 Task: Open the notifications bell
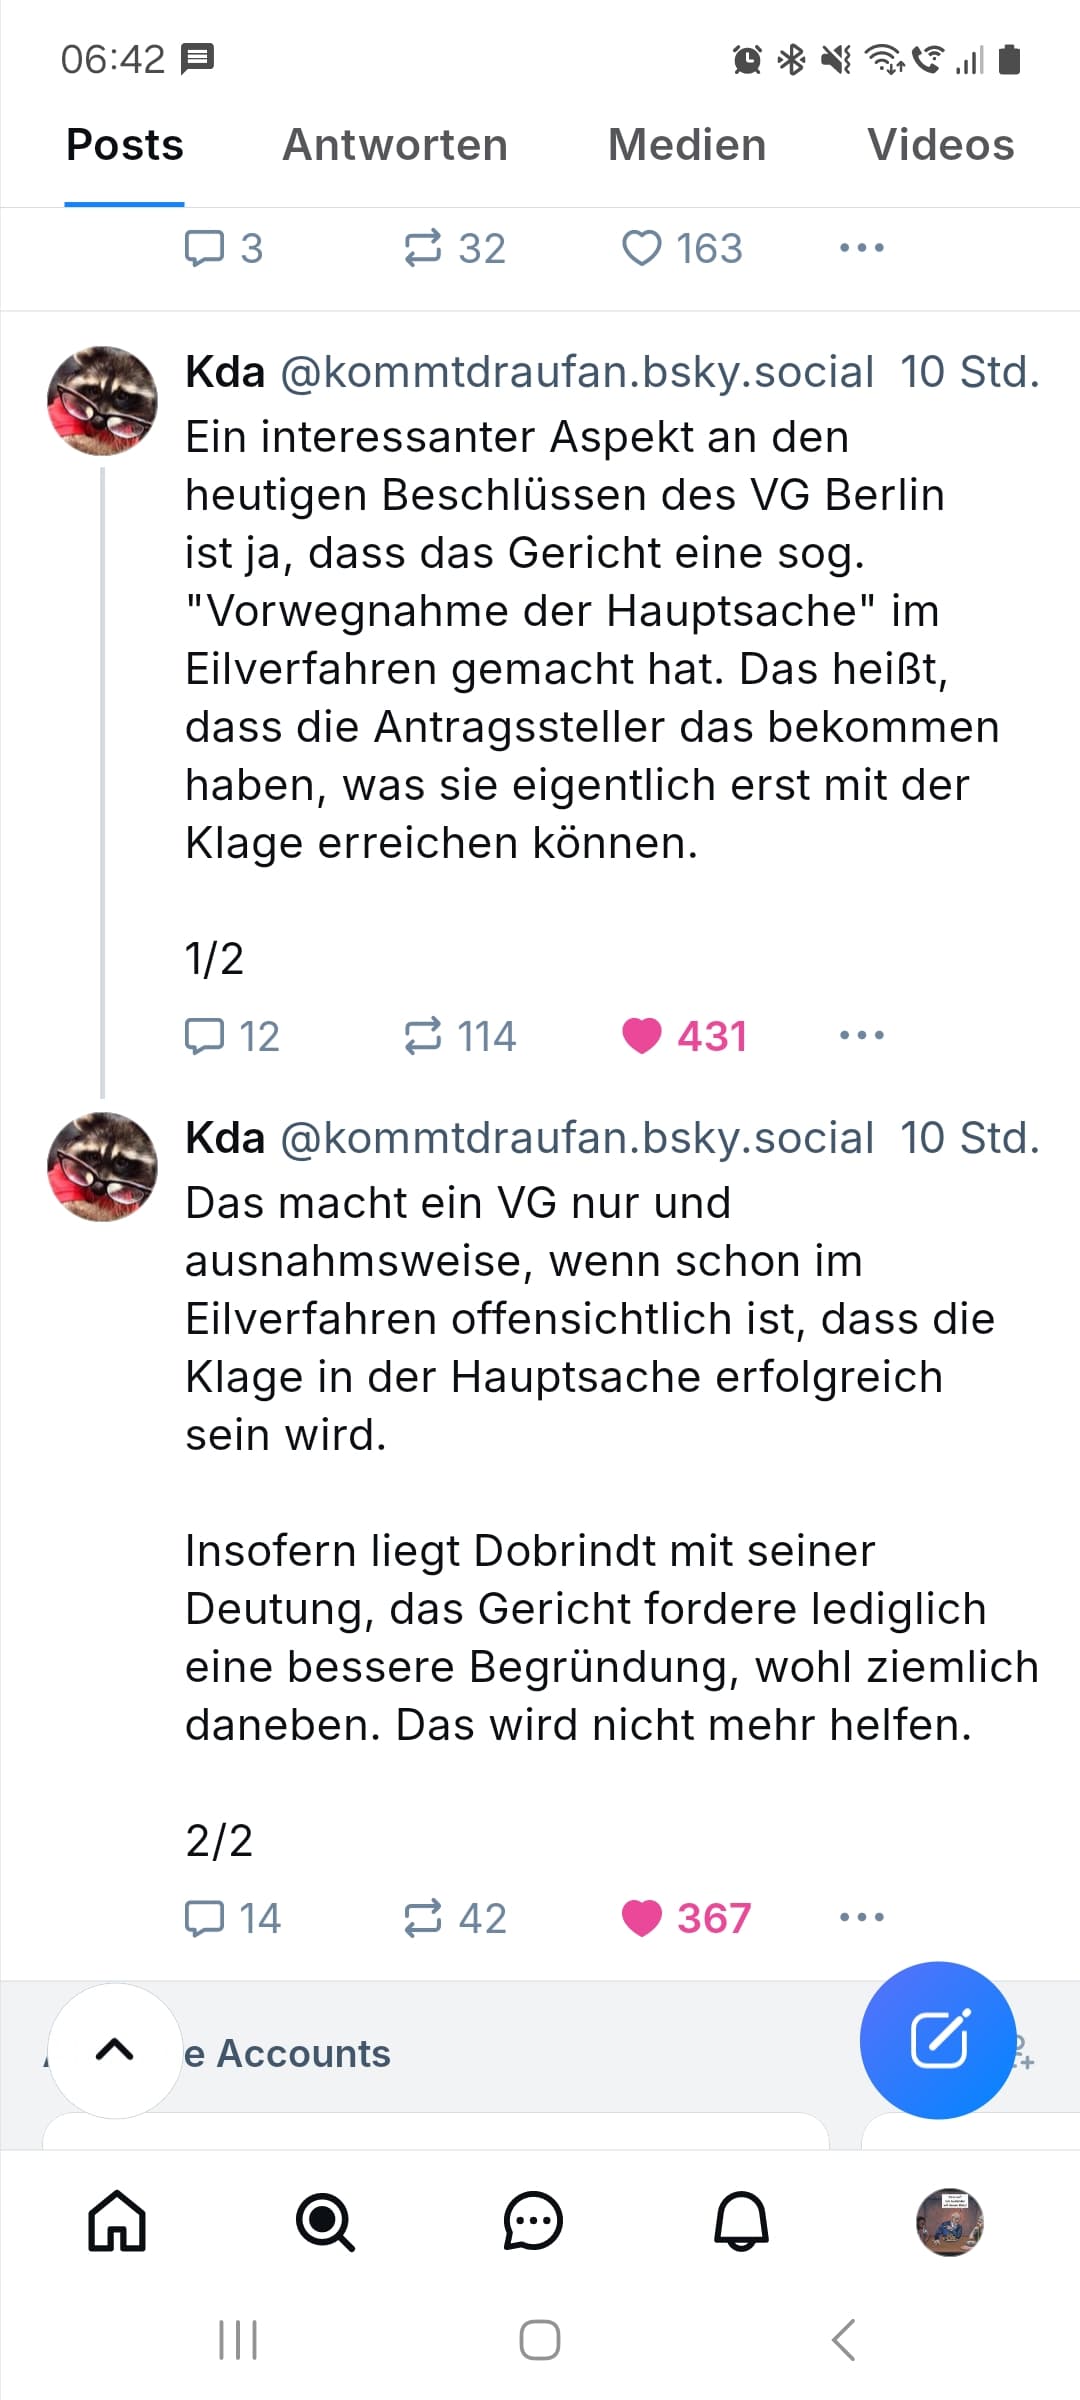coord(741,2221)
